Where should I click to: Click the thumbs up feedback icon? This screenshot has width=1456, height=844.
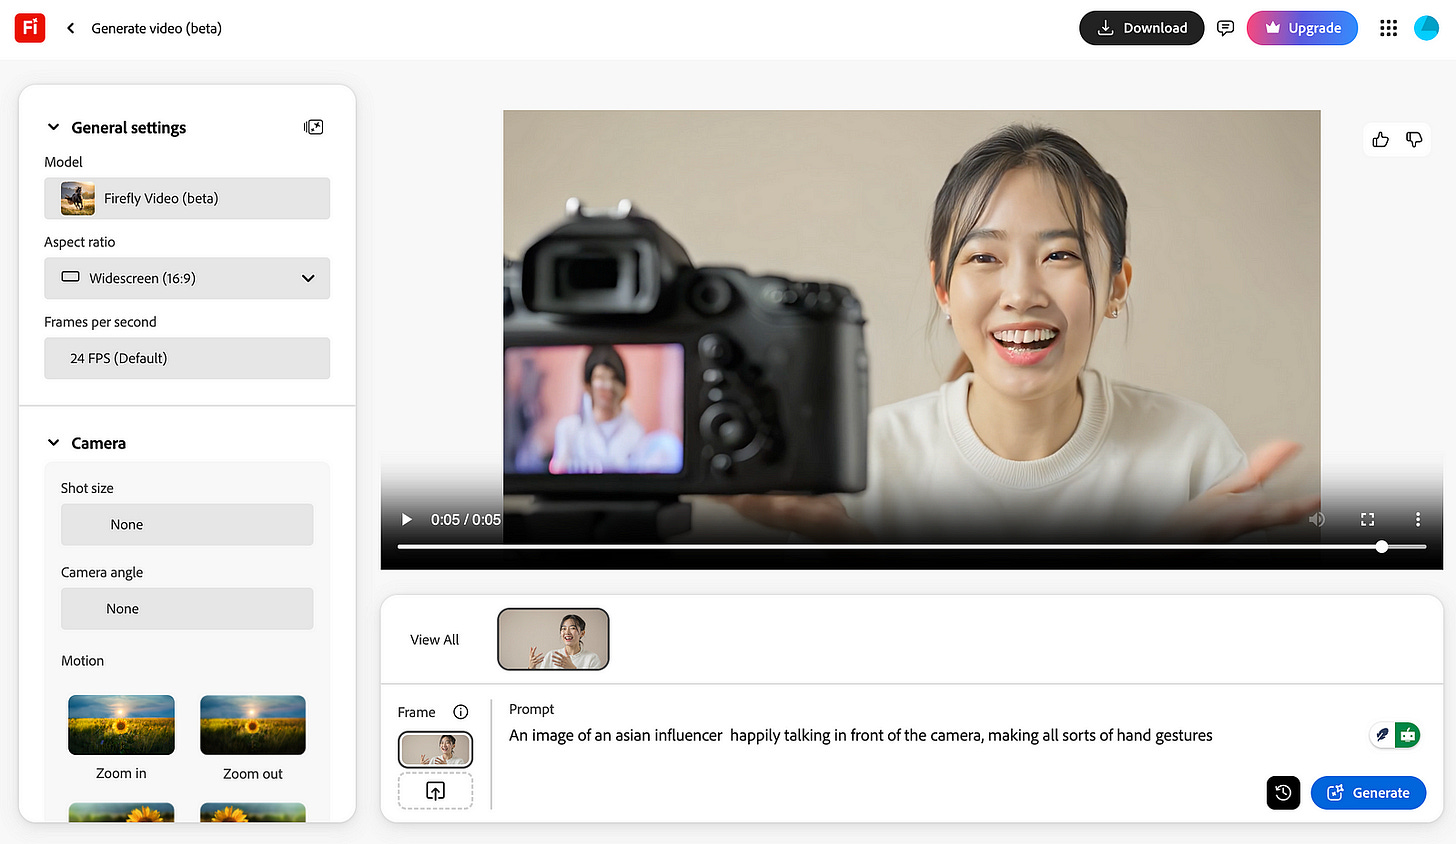tap(1381, 140)
